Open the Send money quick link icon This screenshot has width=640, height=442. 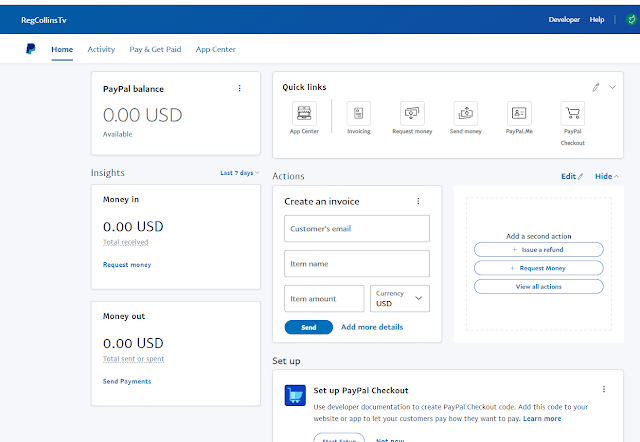(x=465, y=113)
